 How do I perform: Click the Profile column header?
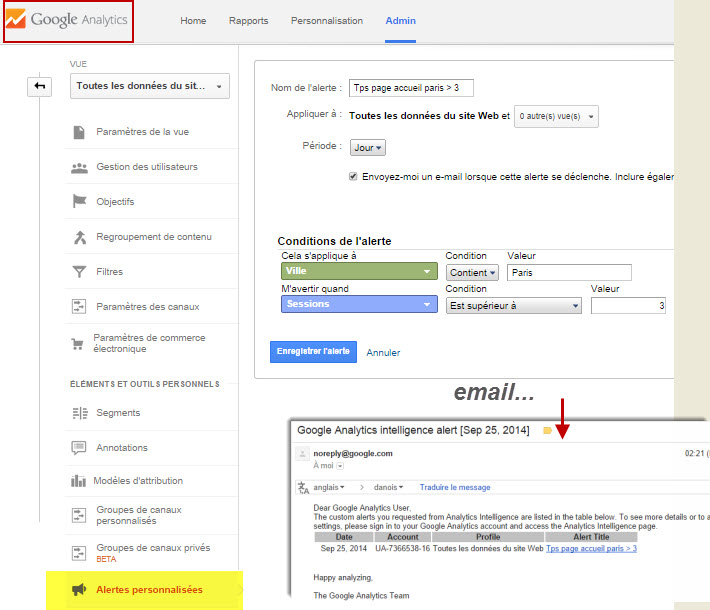coord(488,537)
